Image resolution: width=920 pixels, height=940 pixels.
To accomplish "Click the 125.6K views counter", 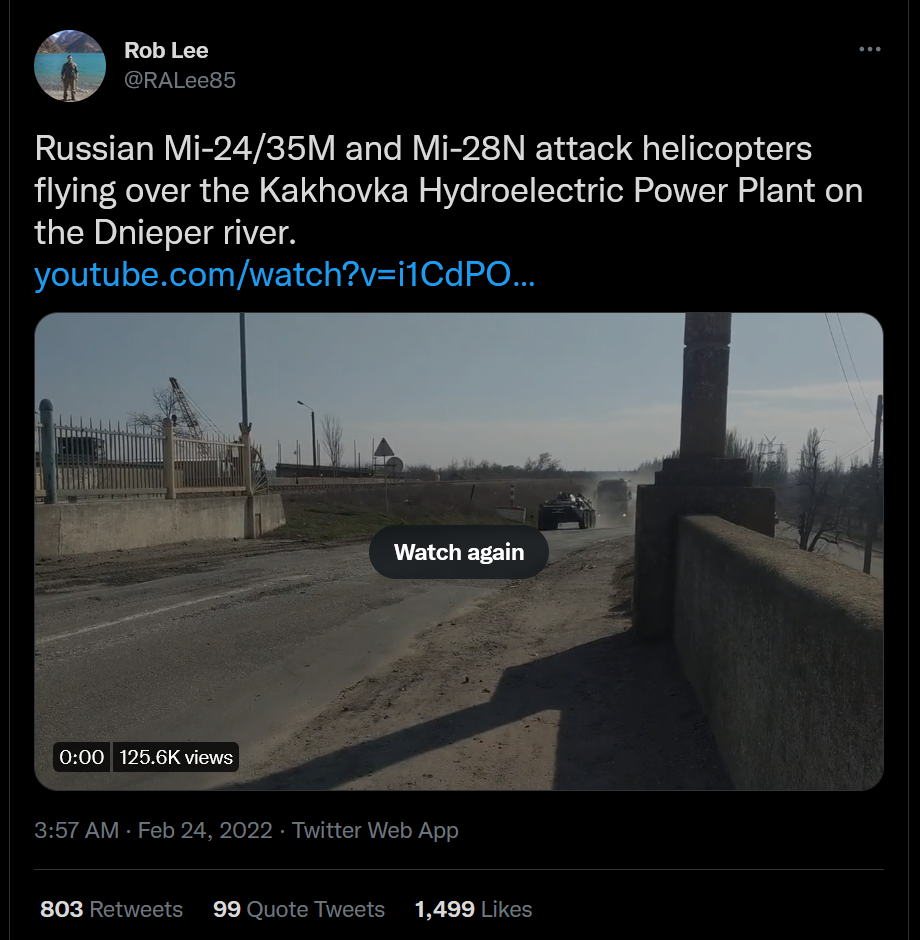I will pos(176,757).
